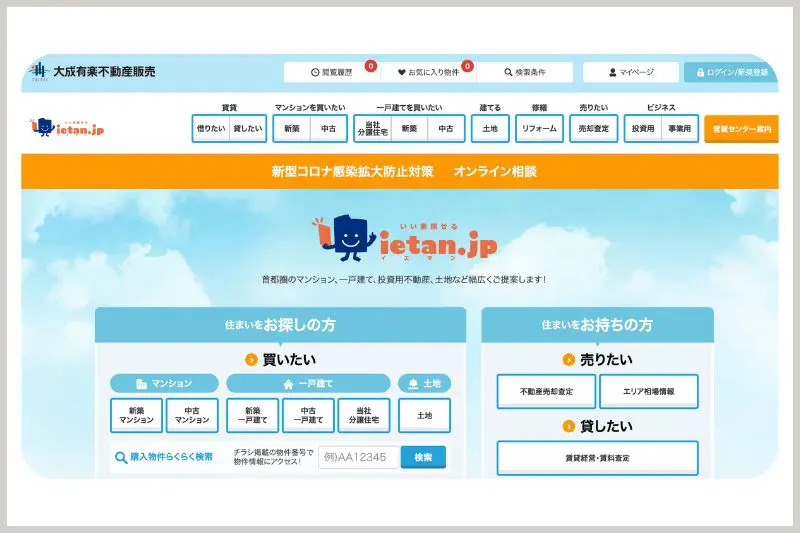Click blue 検索 button
Viewport: 800px width, 533px height.
(423, 457)
